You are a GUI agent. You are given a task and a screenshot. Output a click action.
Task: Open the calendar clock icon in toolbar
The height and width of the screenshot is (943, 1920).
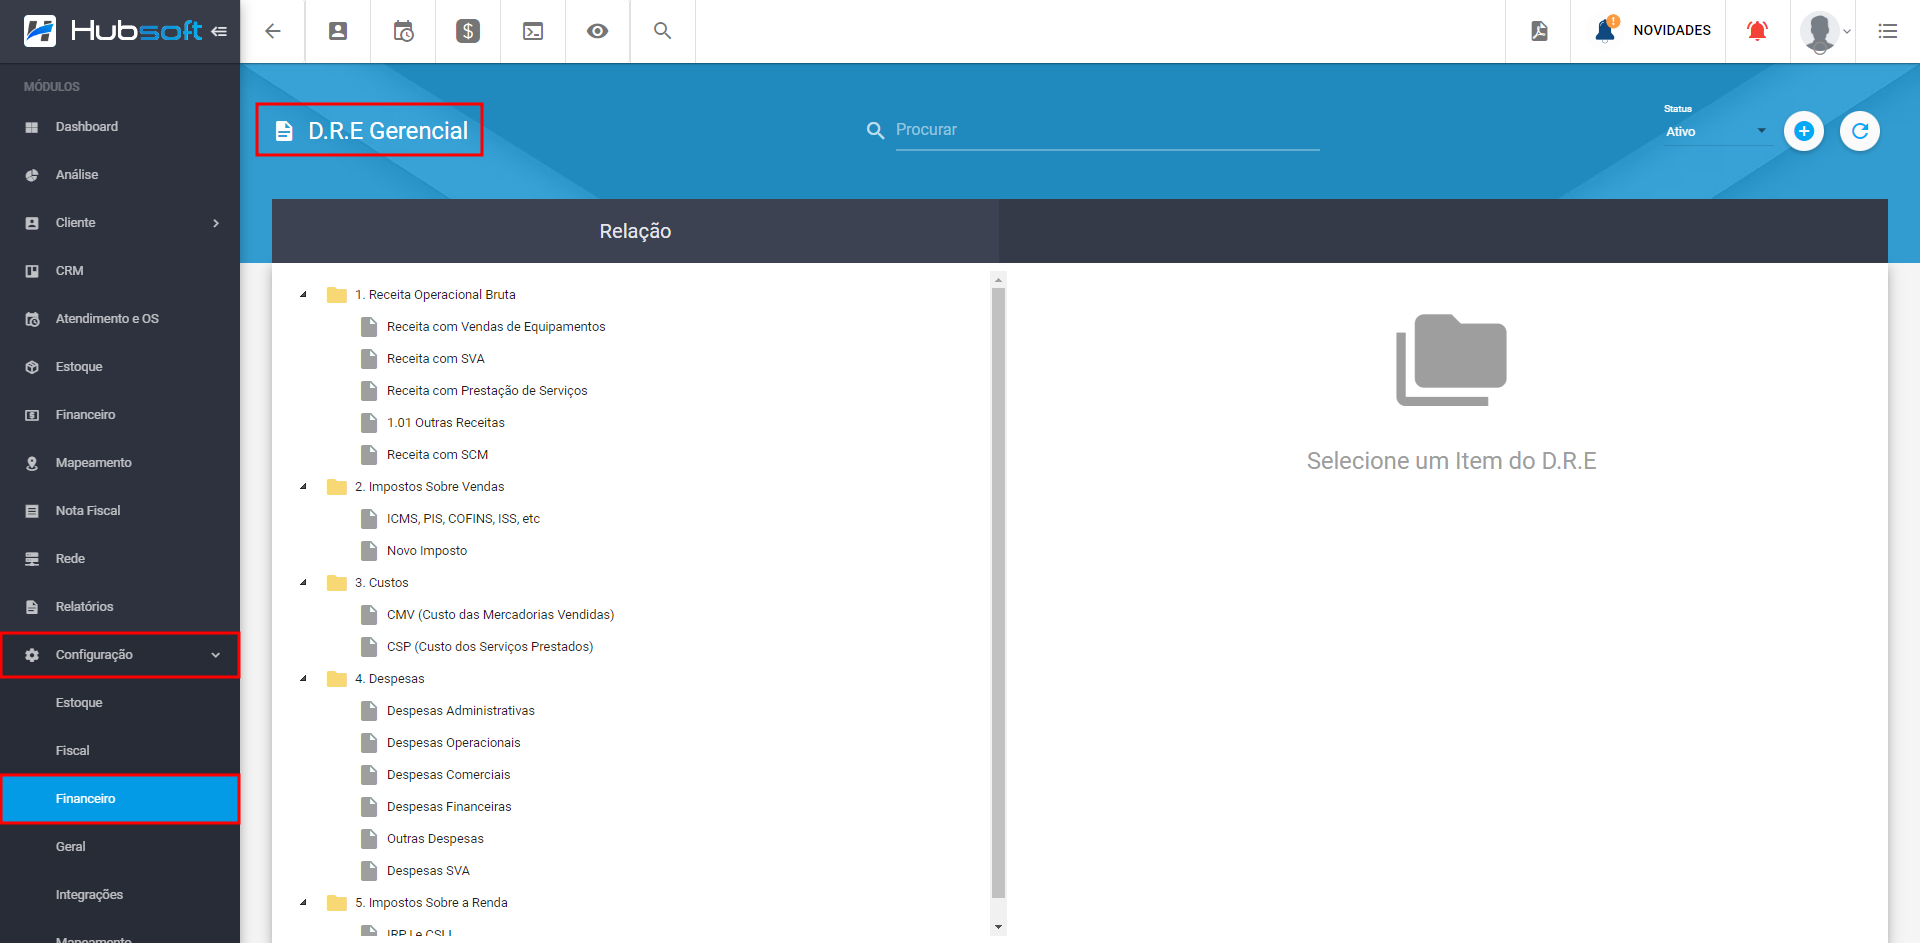coord(403,31)
